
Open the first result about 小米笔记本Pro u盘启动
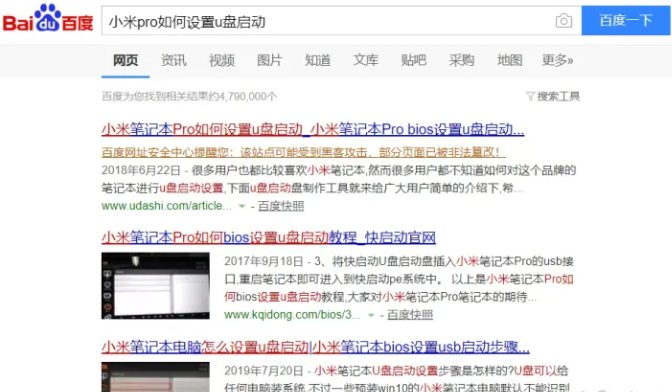point(313,129)
